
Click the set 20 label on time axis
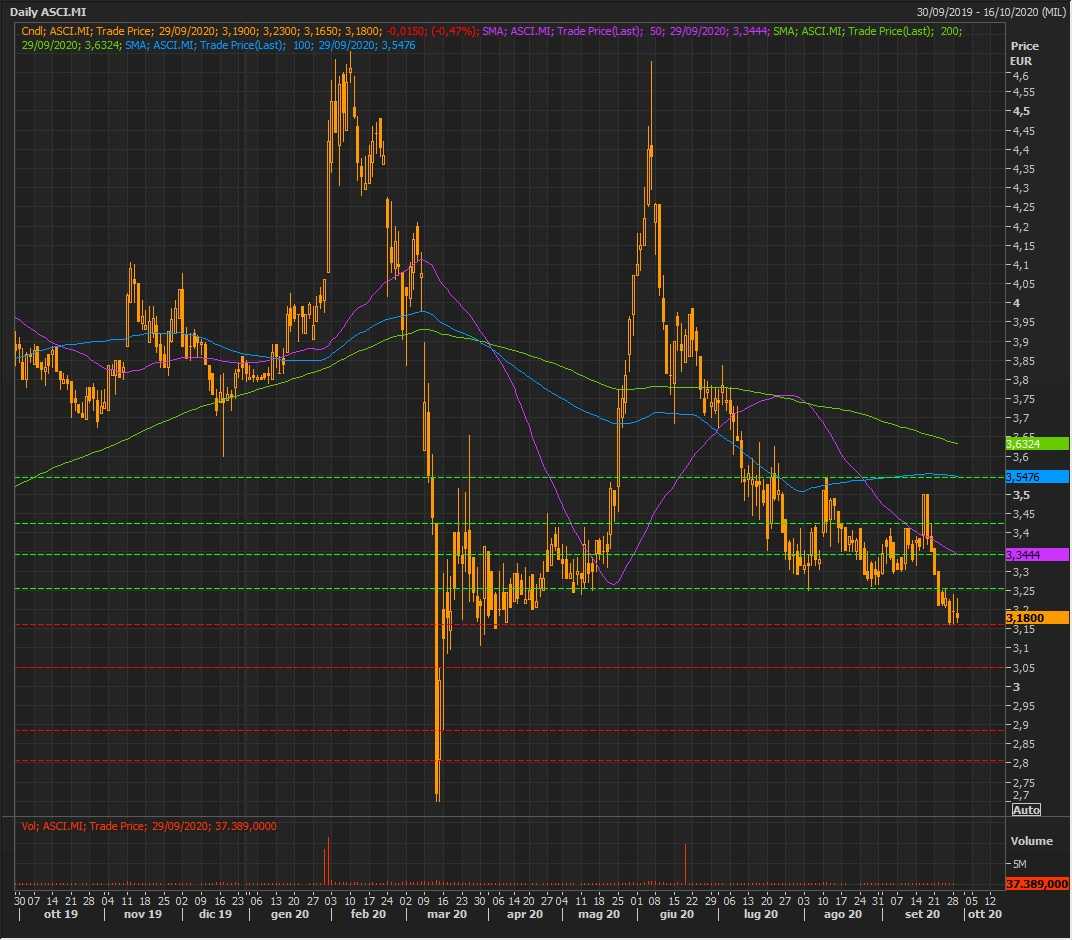click(x=922, y=914)
